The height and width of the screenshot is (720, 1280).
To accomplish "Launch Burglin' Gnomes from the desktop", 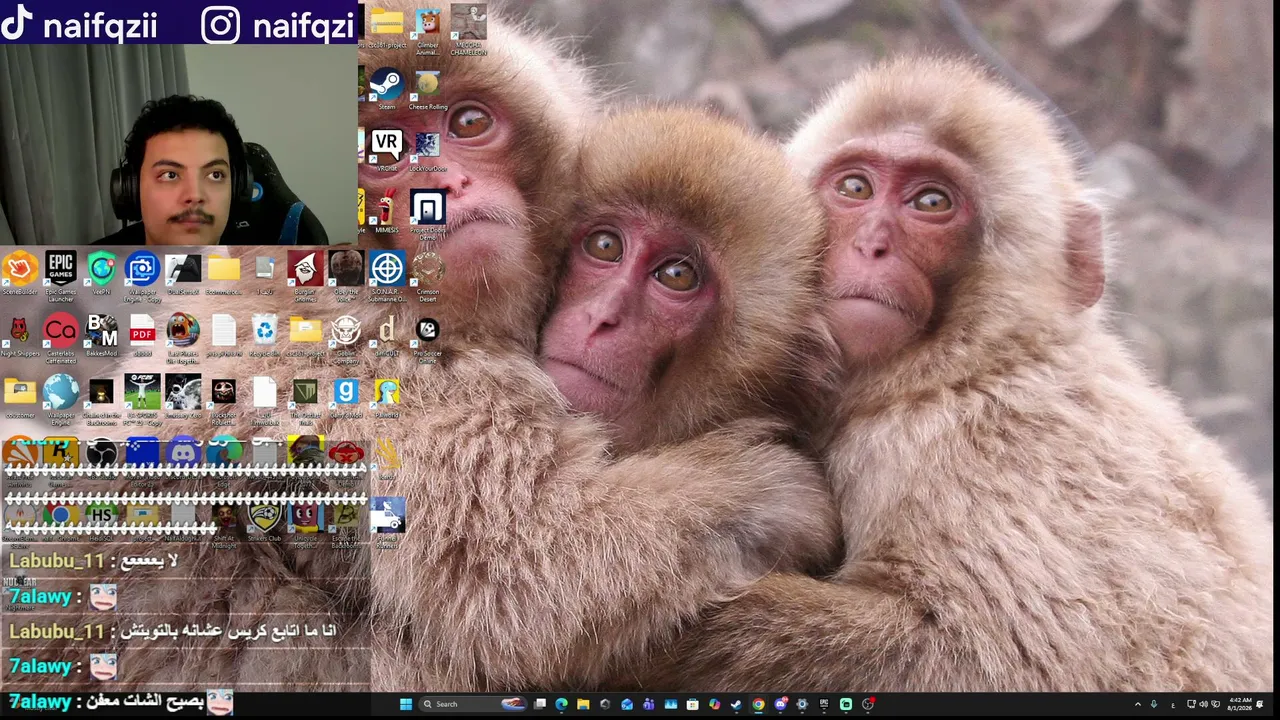I will tap(305, 274).
